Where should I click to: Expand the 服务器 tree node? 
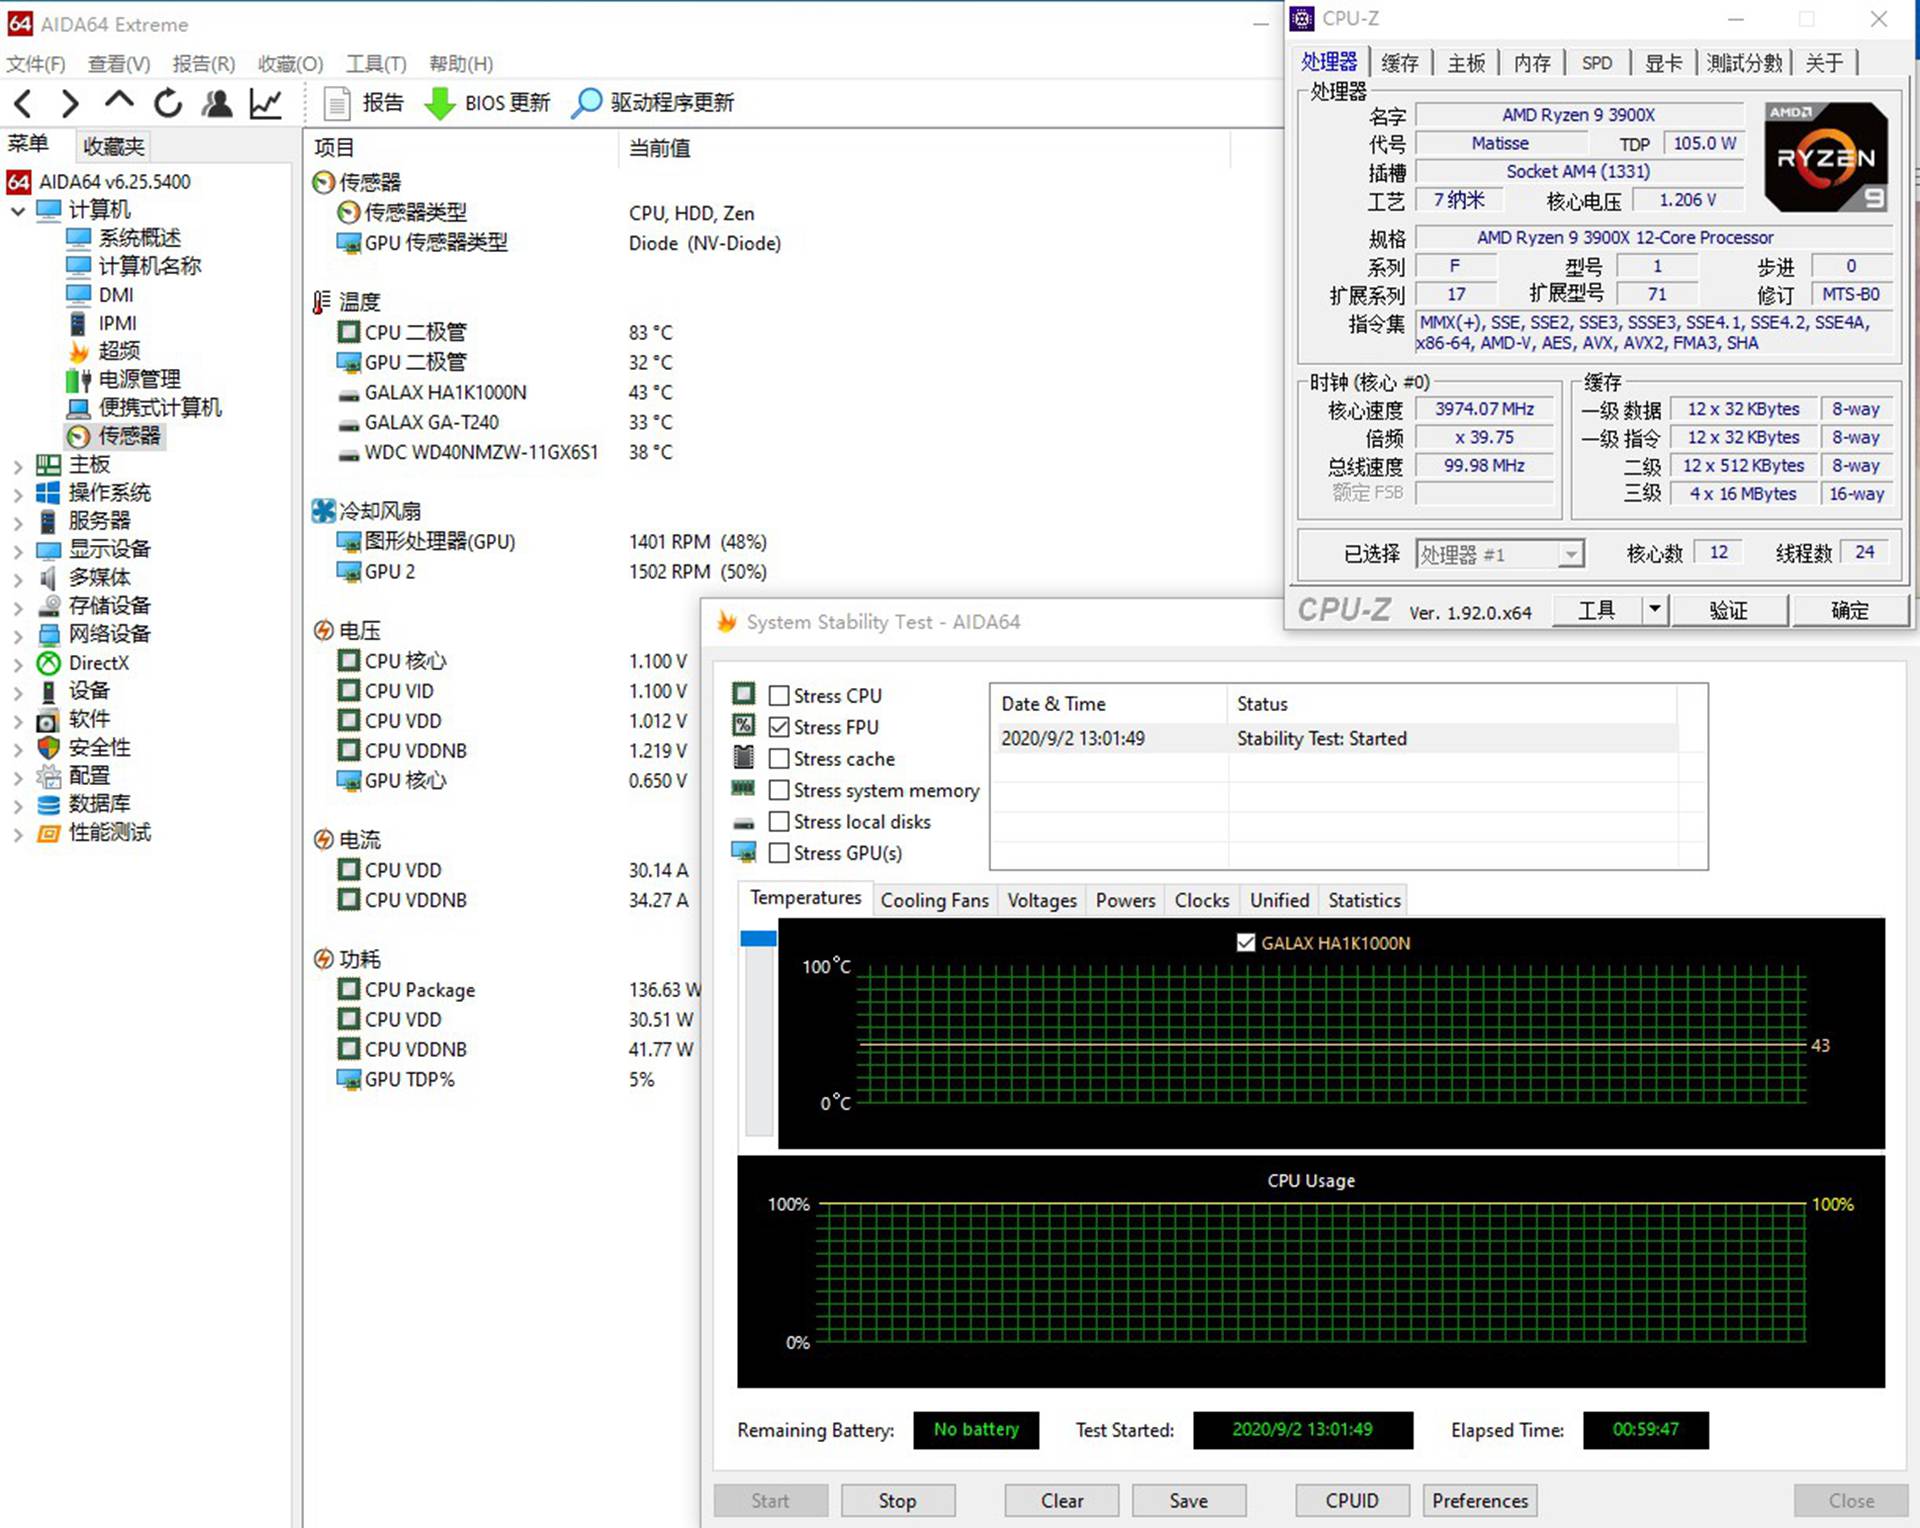[x=18, y=522]
